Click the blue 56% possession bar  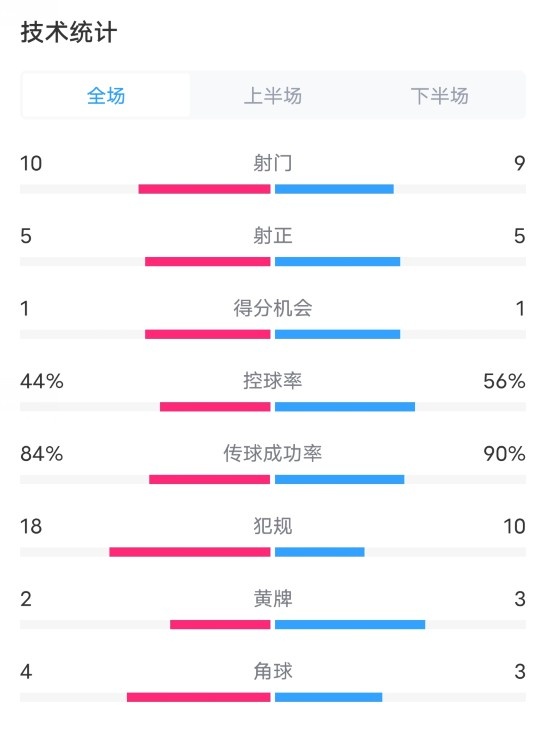tap(345, 407)
